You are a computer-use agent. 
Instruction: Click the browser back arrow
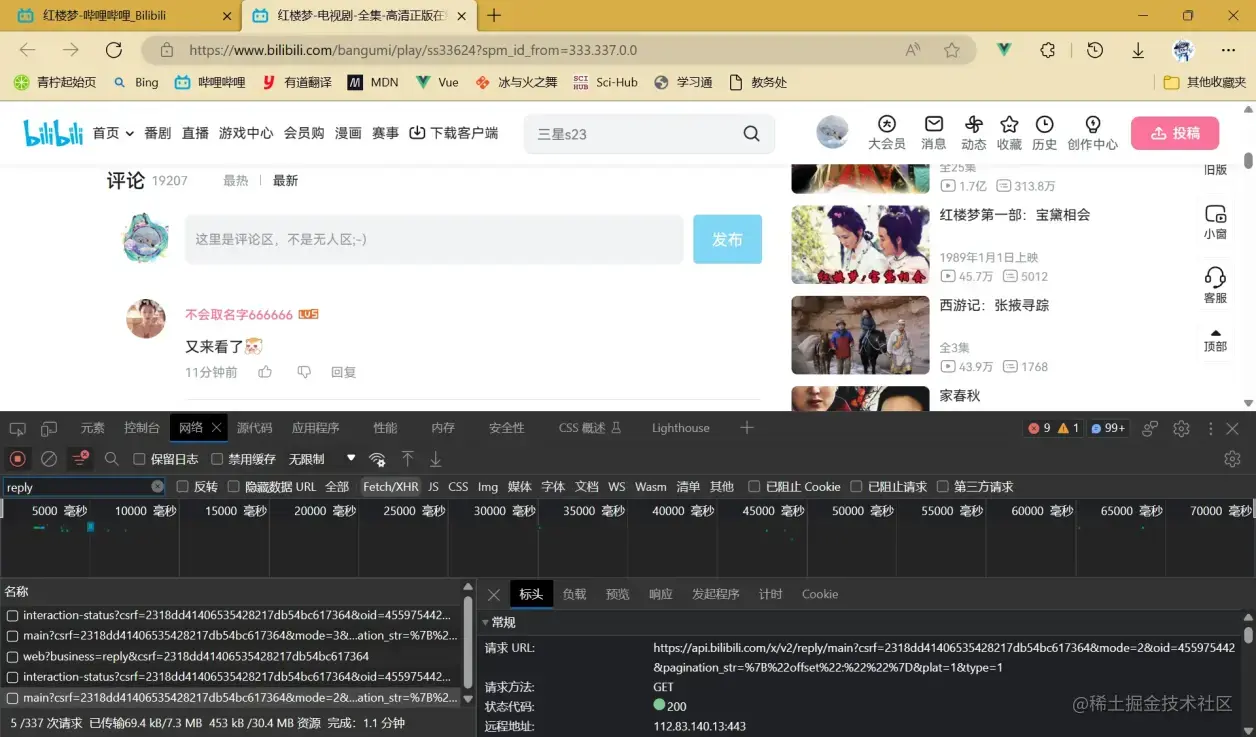(27, 50)
